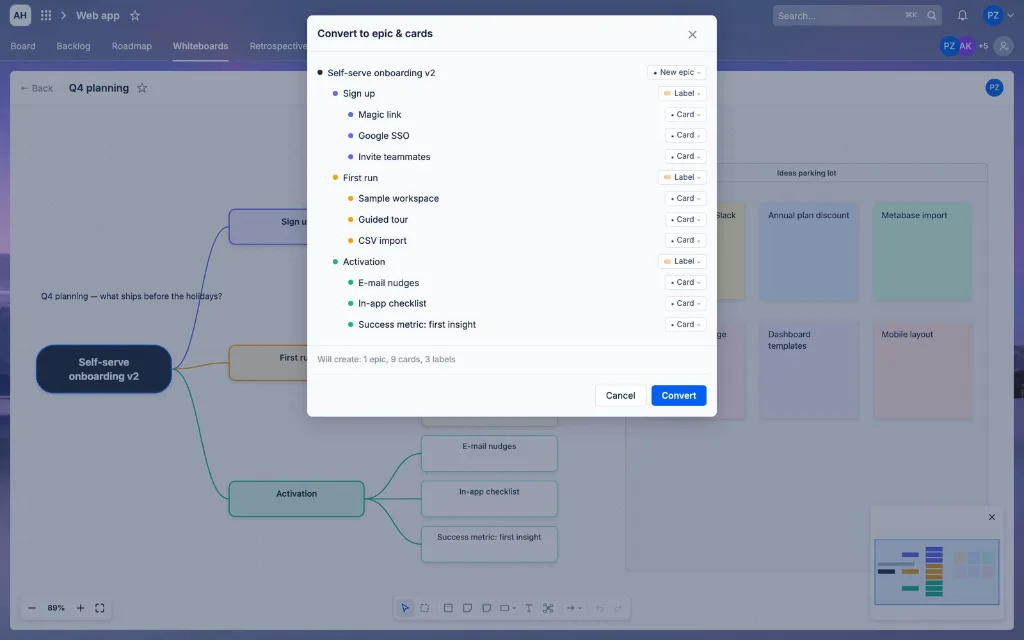This screenshot has width=1024, height=640.
Task: Click the AH workspace avatar
Action: point(20,15)
